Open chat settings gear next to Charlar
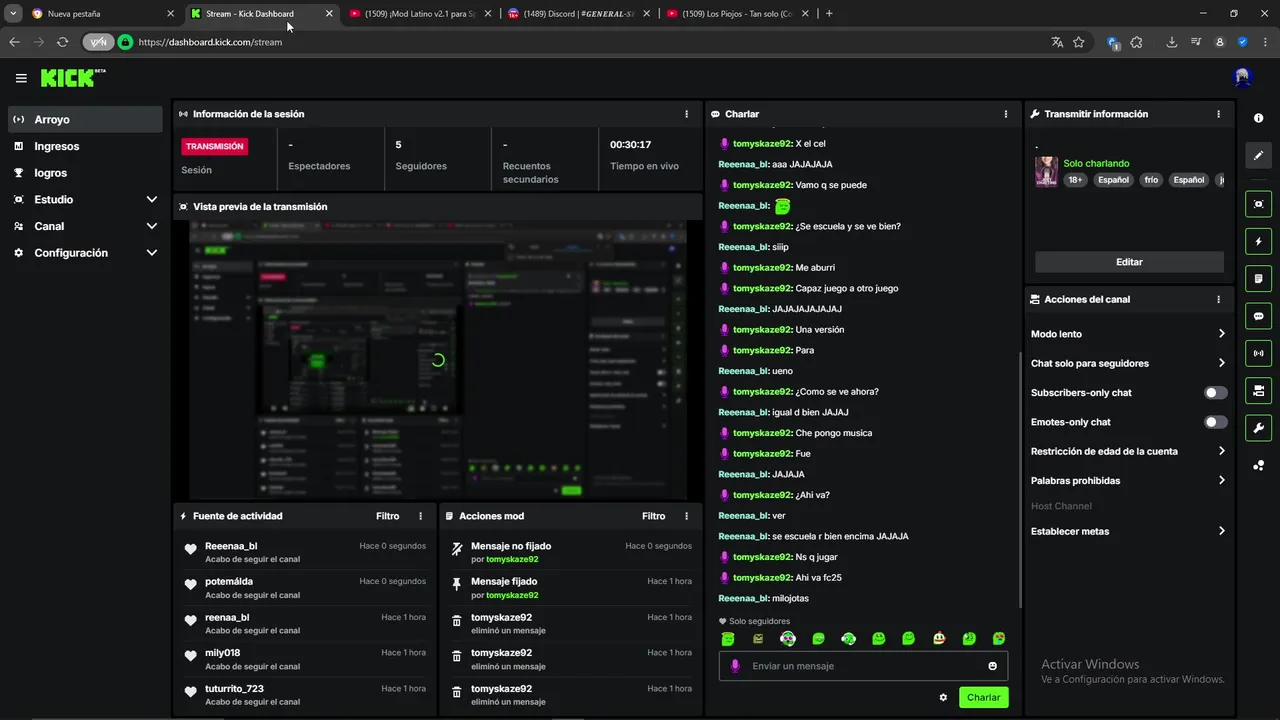1280x720 pixels. click(x=943, y=697)
